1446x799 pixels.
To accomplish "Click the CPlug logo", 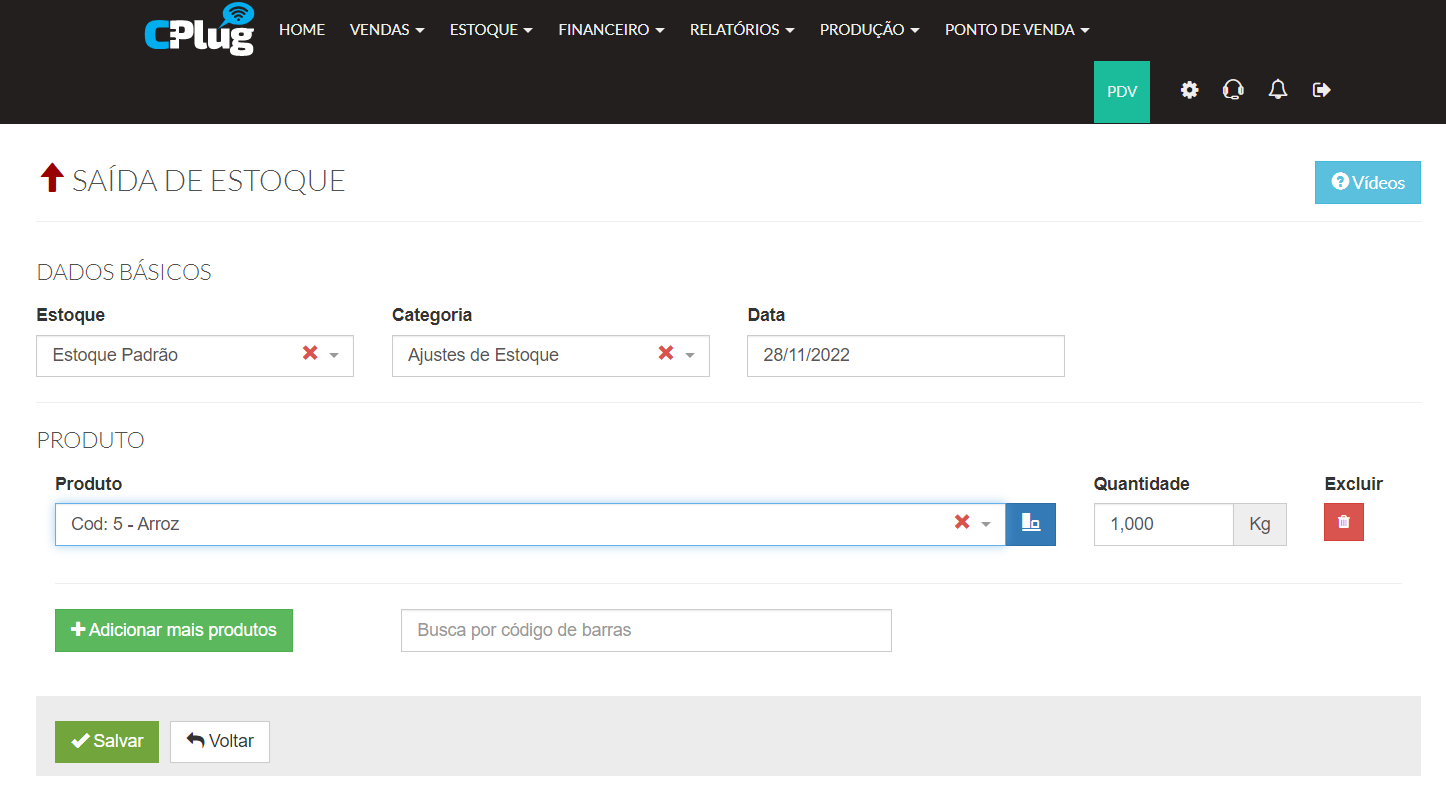I will pos(199,29).
